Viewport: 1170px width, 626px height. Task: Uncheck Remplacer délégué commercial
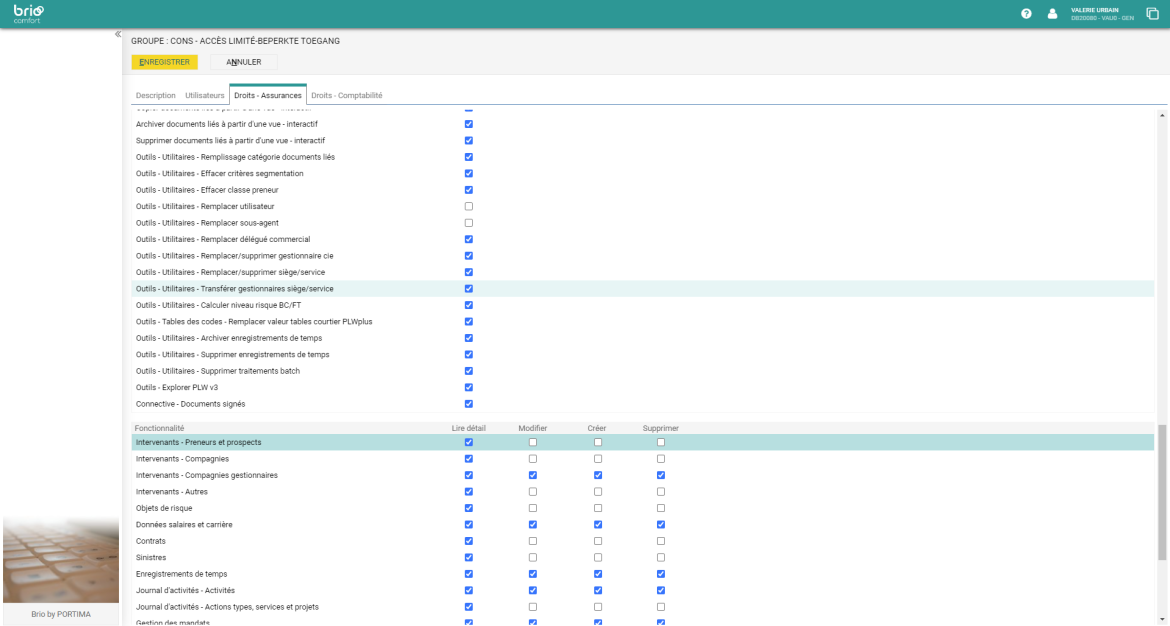[469, 240]
